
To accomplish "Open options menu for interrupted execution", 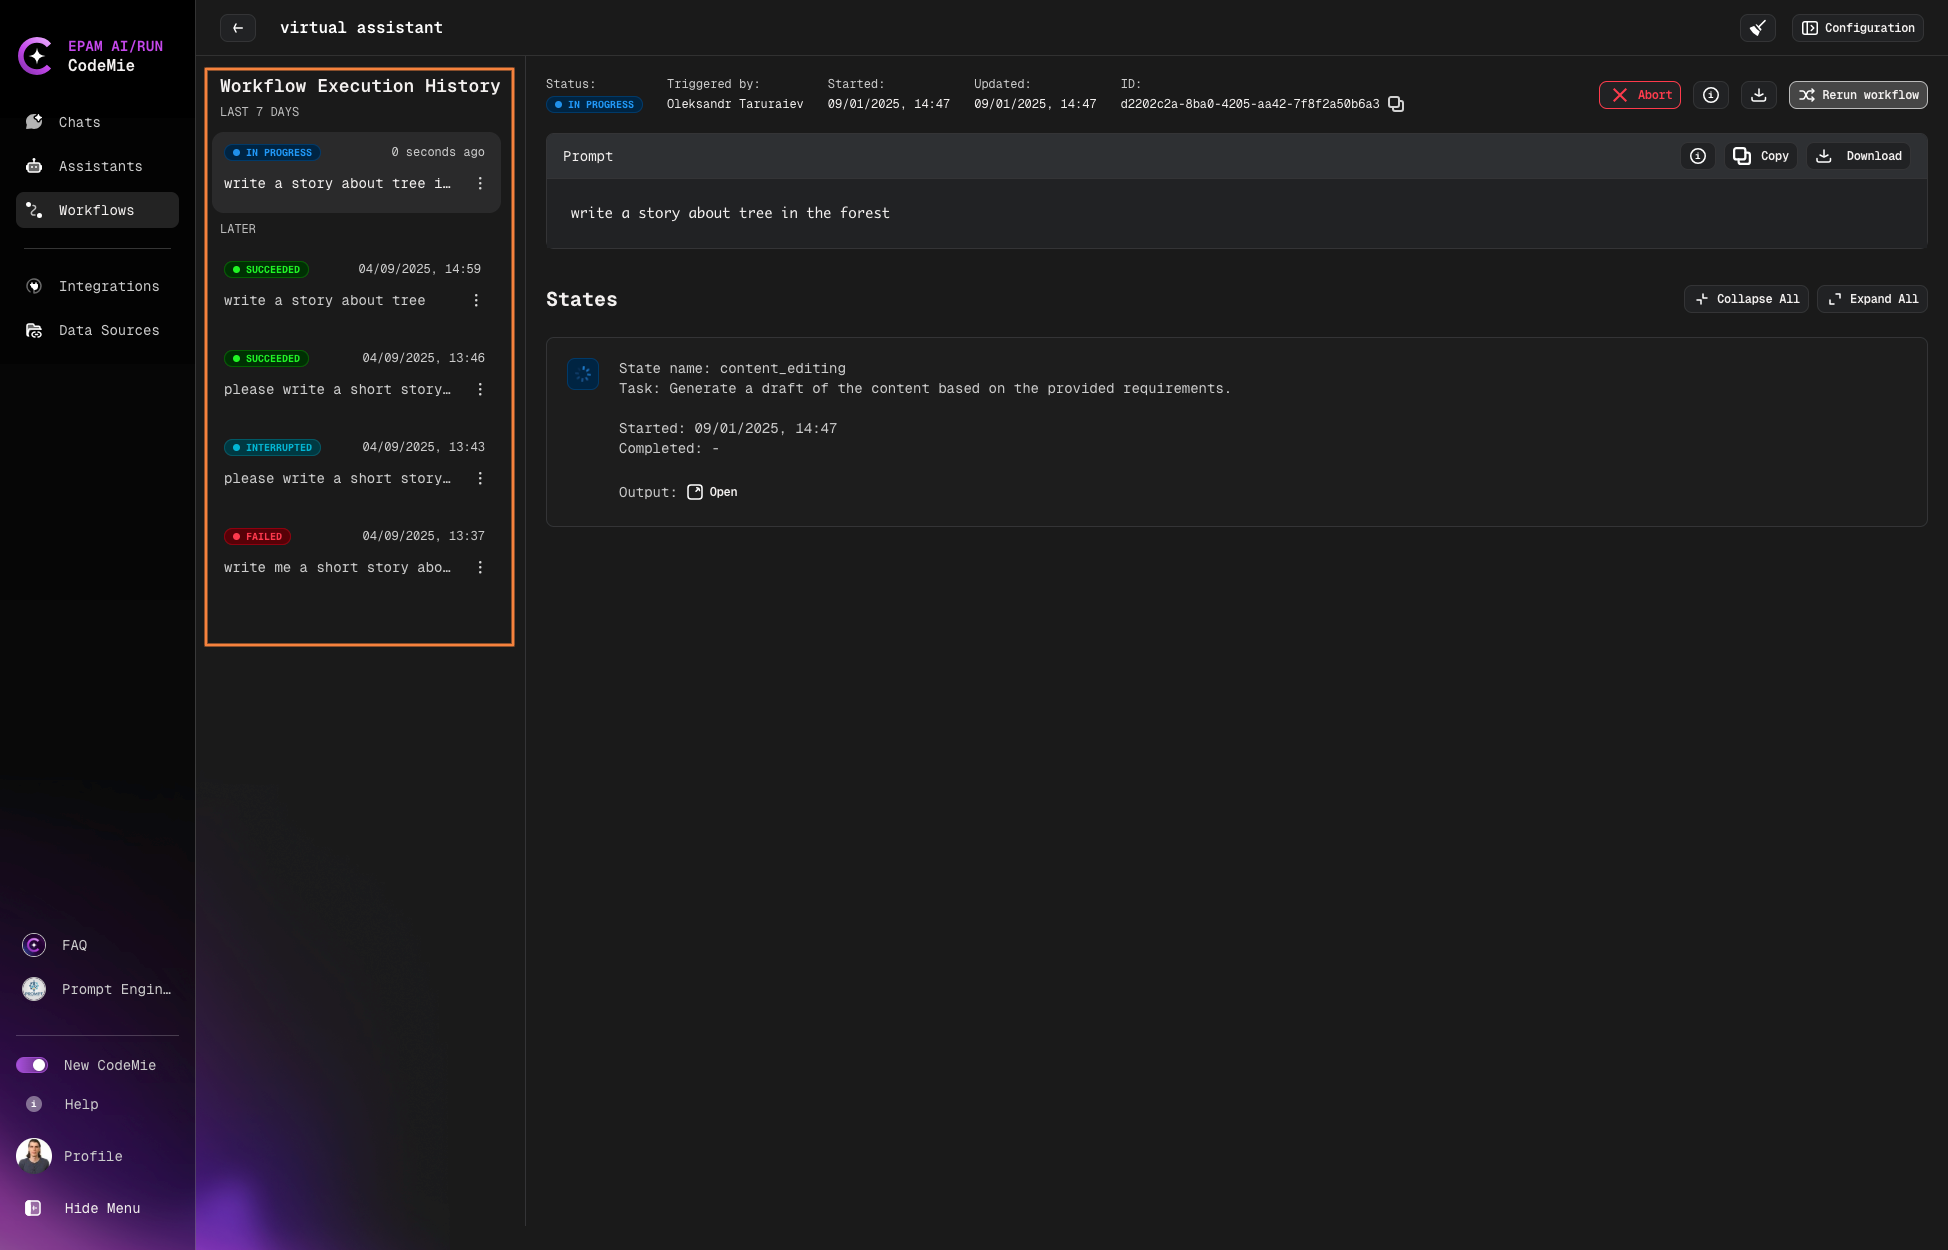I will point(480,478).
